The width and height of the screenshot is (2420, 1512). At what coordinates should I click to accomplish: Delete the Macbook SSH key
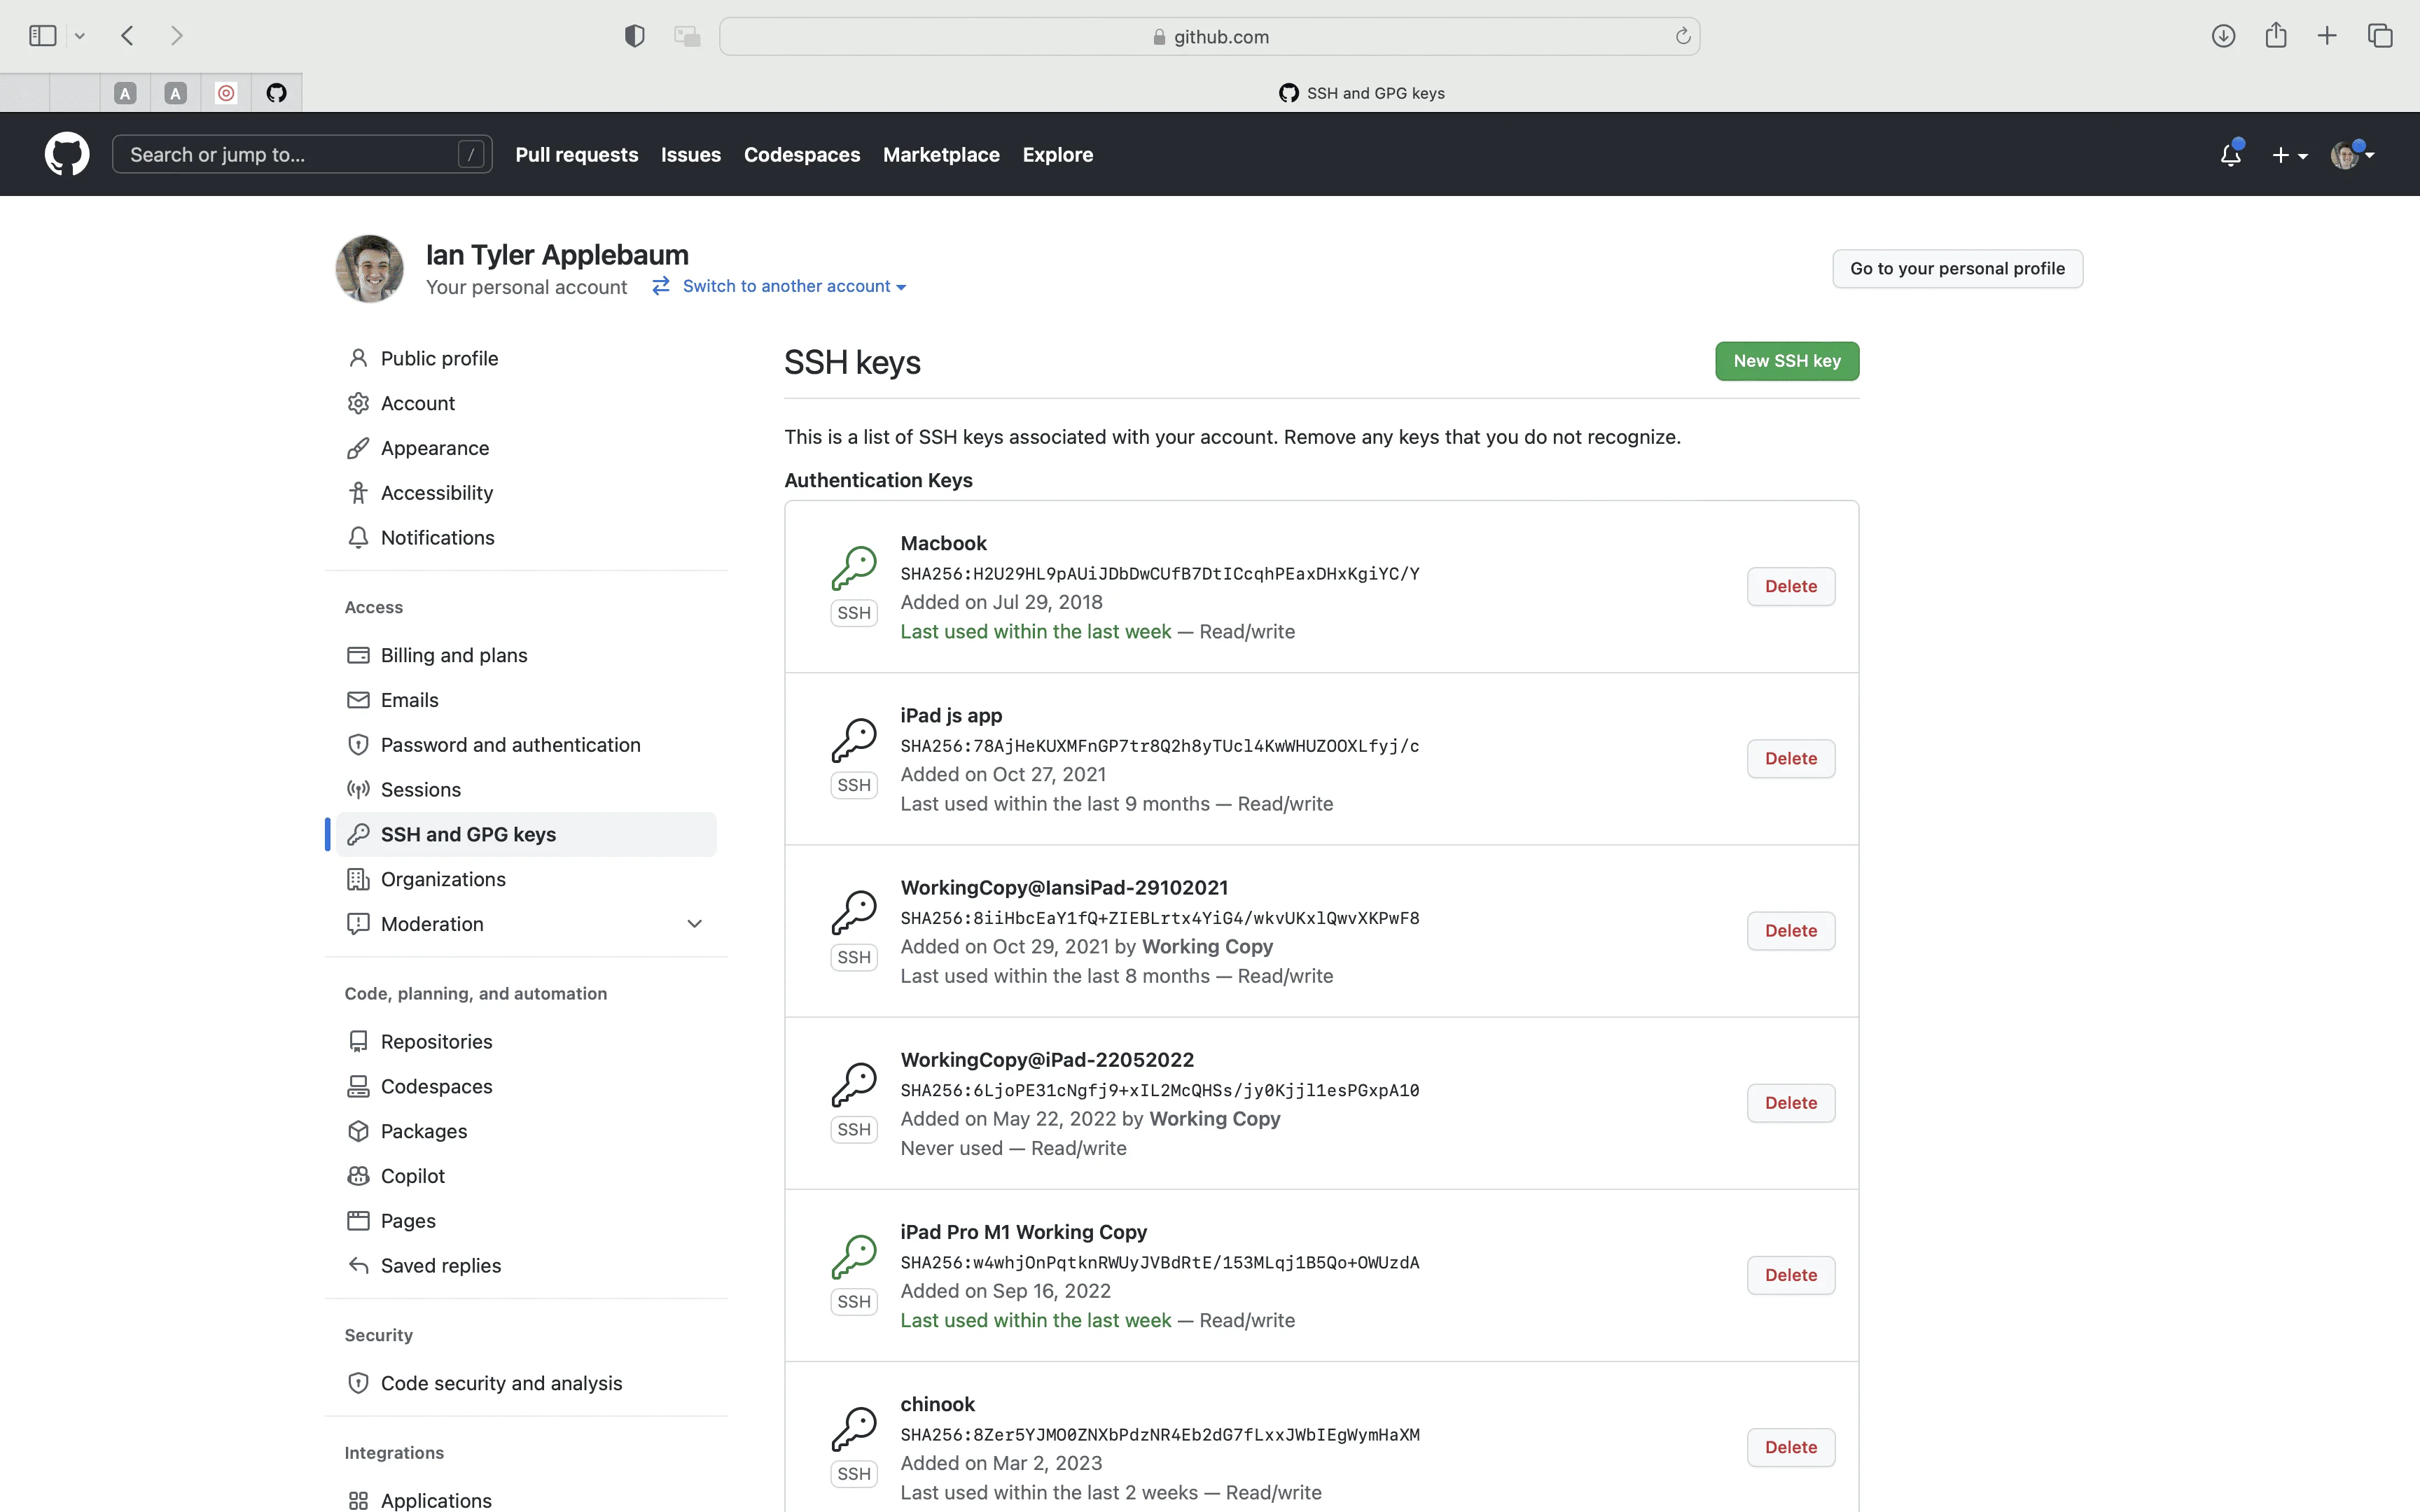coord(1790,586)
